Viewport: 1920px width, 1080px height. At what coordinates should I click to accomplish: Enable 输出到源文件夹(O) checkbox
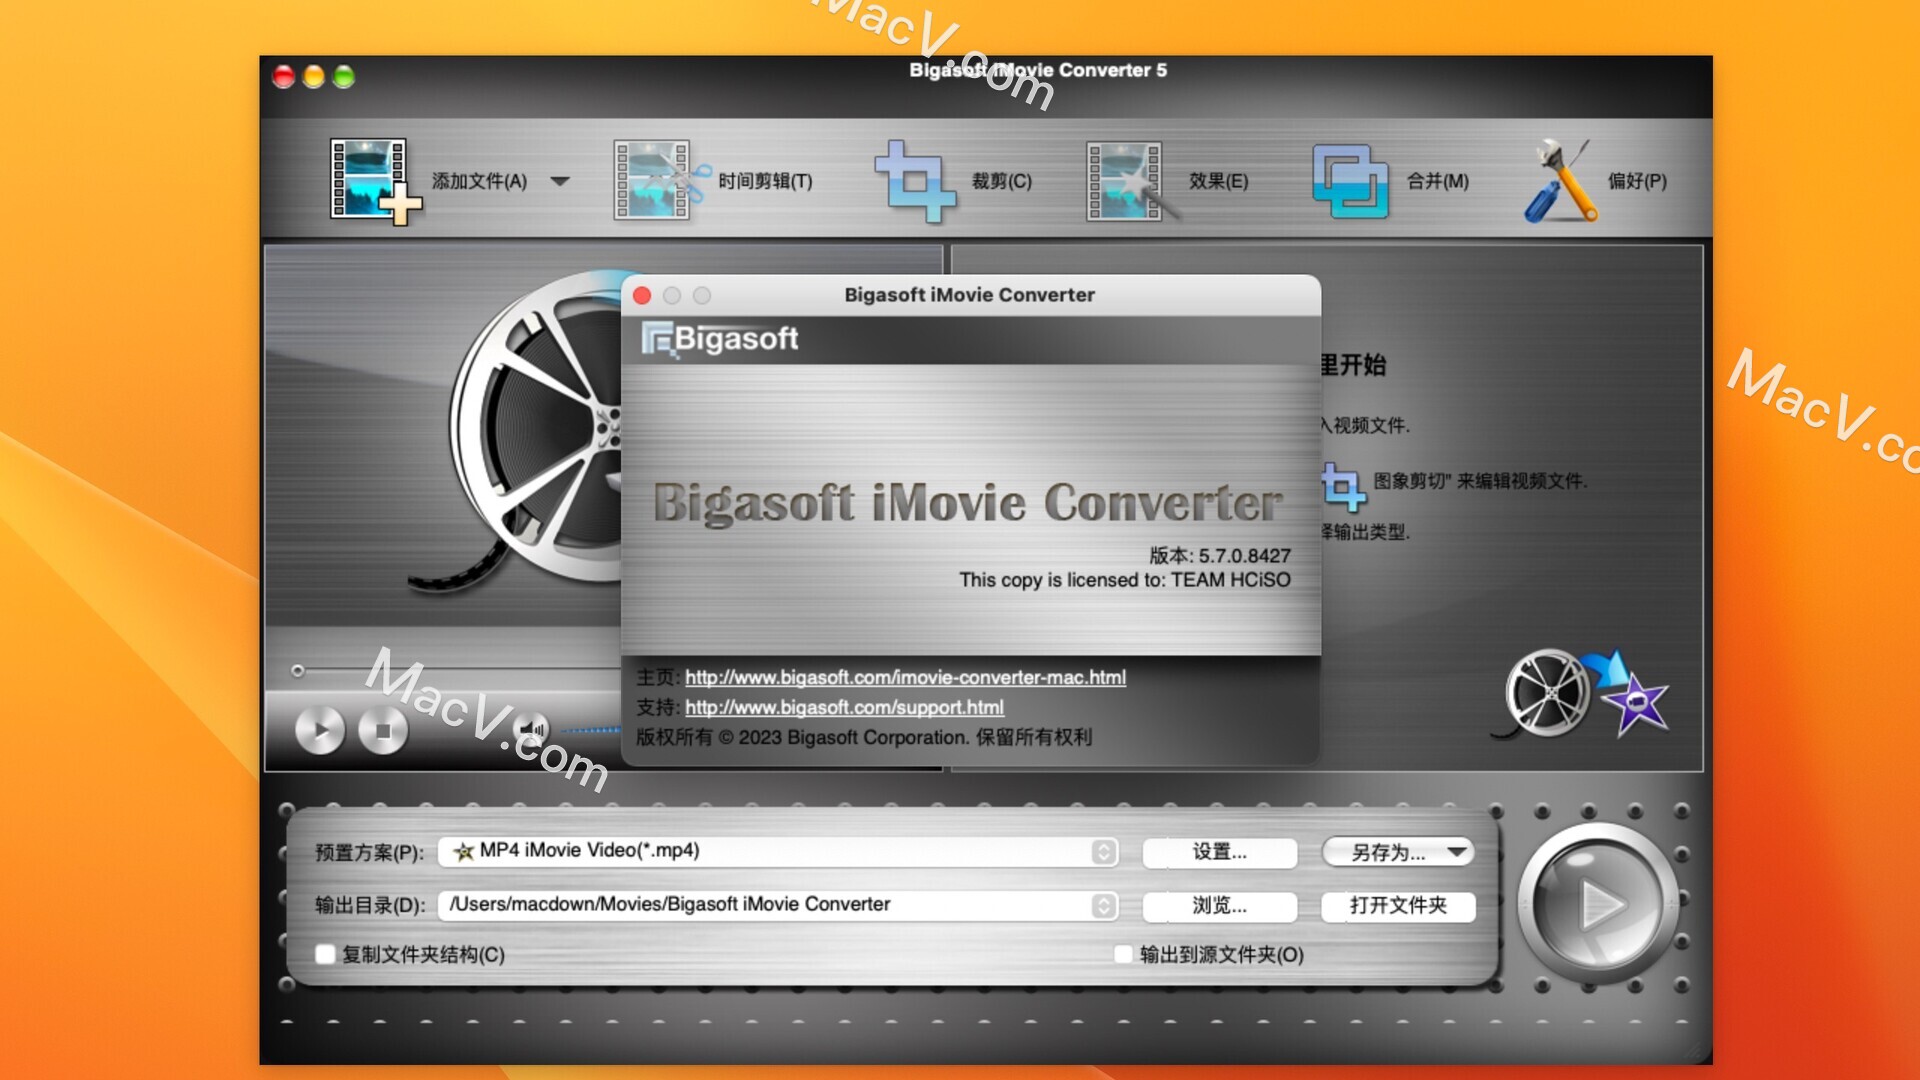point(1123,954)
